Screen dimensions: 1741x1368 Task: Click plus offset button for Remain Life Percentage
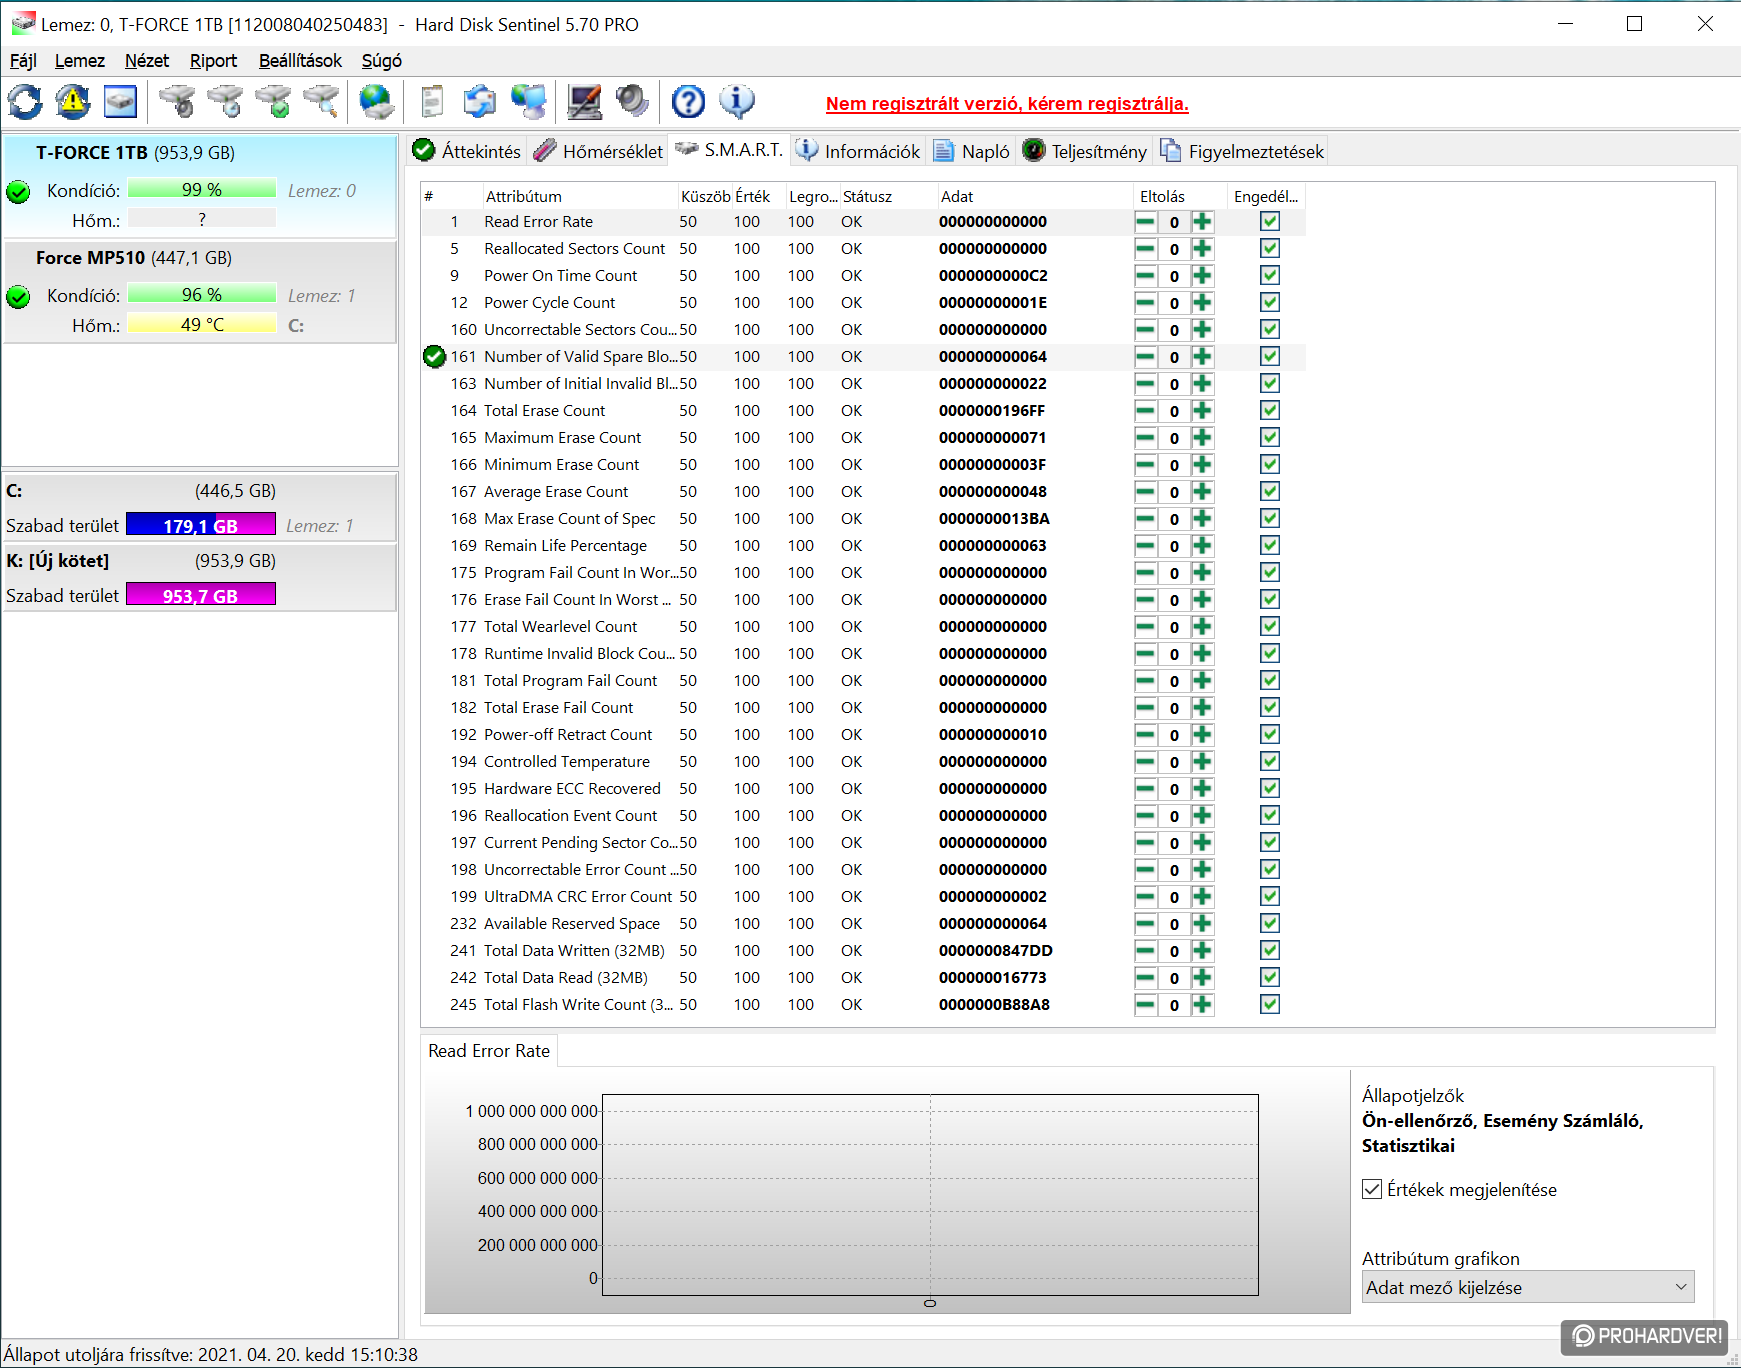tap(1202, 546)
